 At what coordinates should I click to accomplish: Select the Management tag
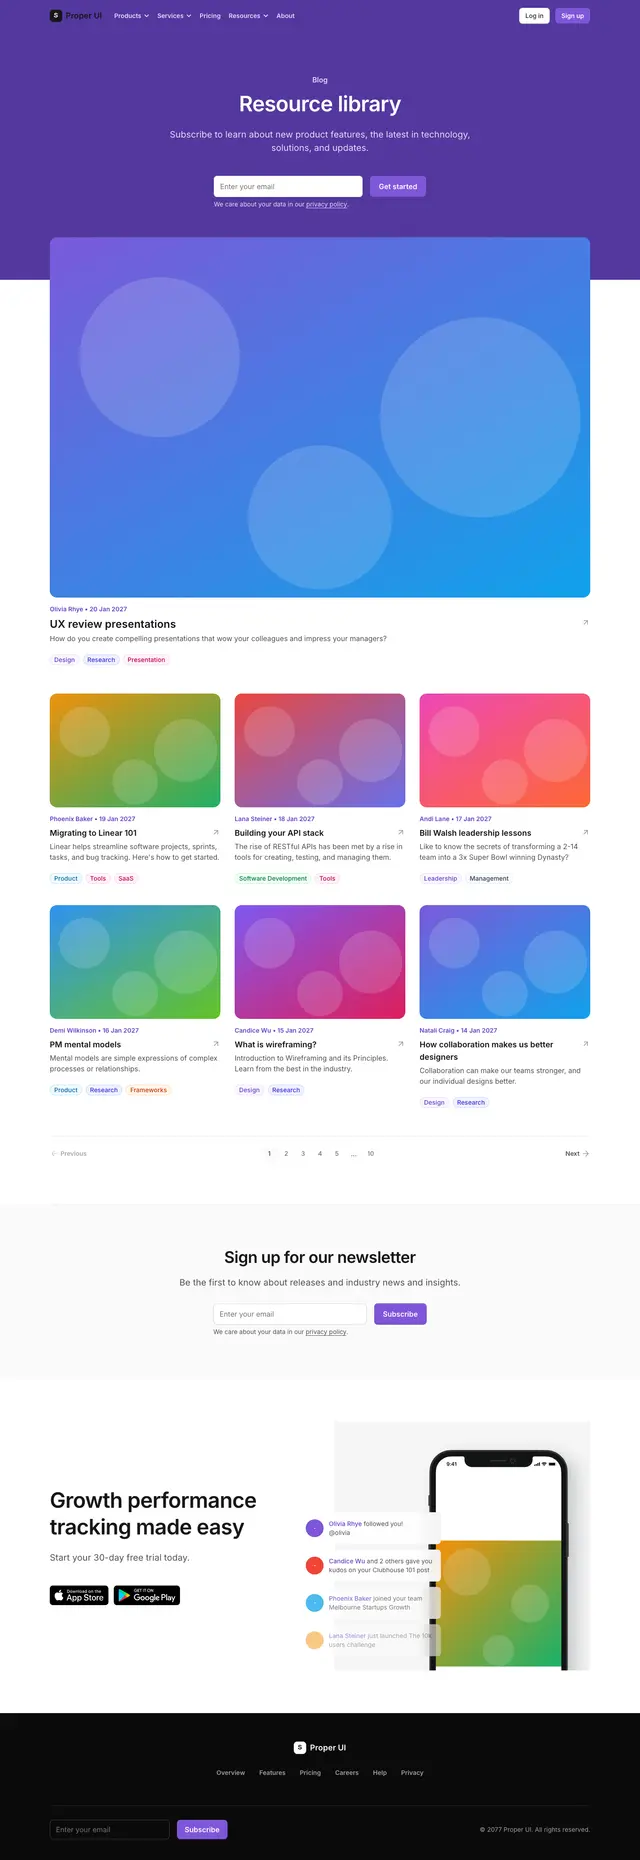(x=489, y=879)
